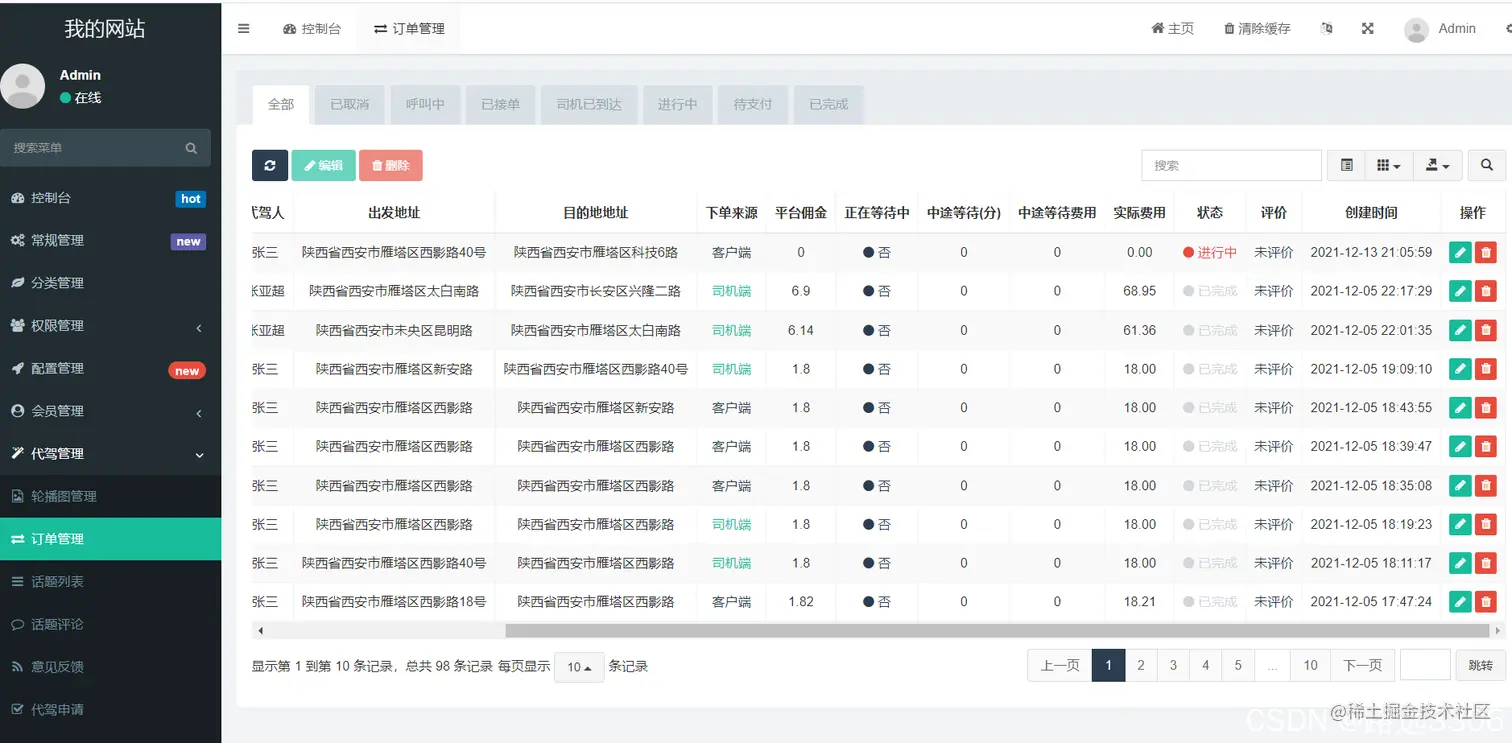Click the table 搜索 input field

[x=1231, y=166]
